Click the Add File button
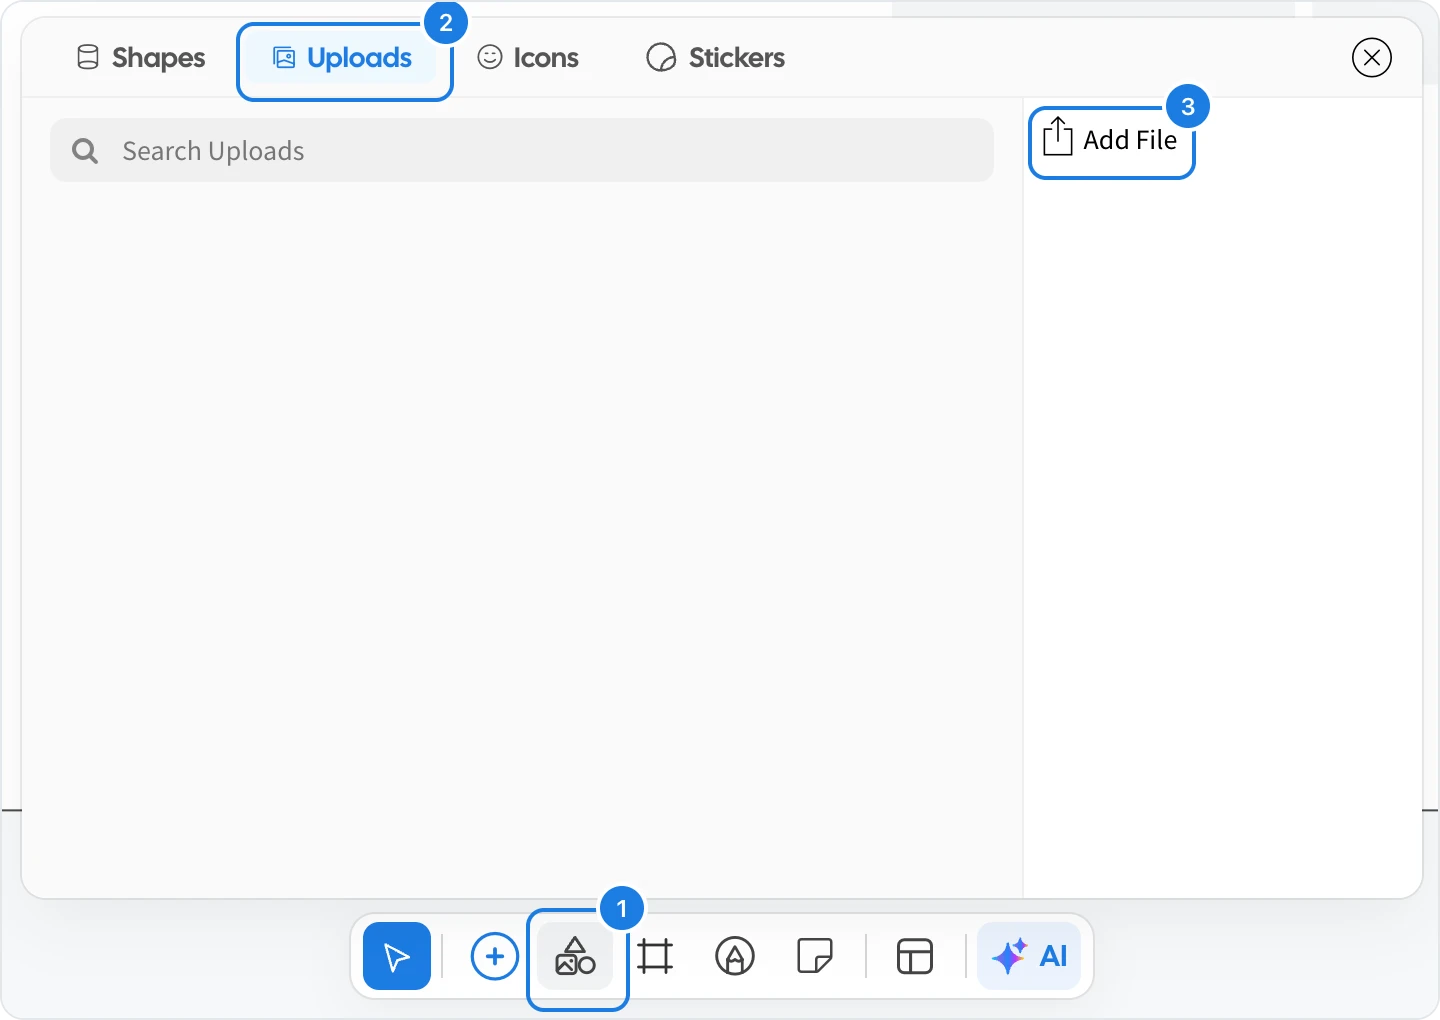The width and height of the screenshot is (1440, 1020). pyautogui.click(x=1111, y=140)
